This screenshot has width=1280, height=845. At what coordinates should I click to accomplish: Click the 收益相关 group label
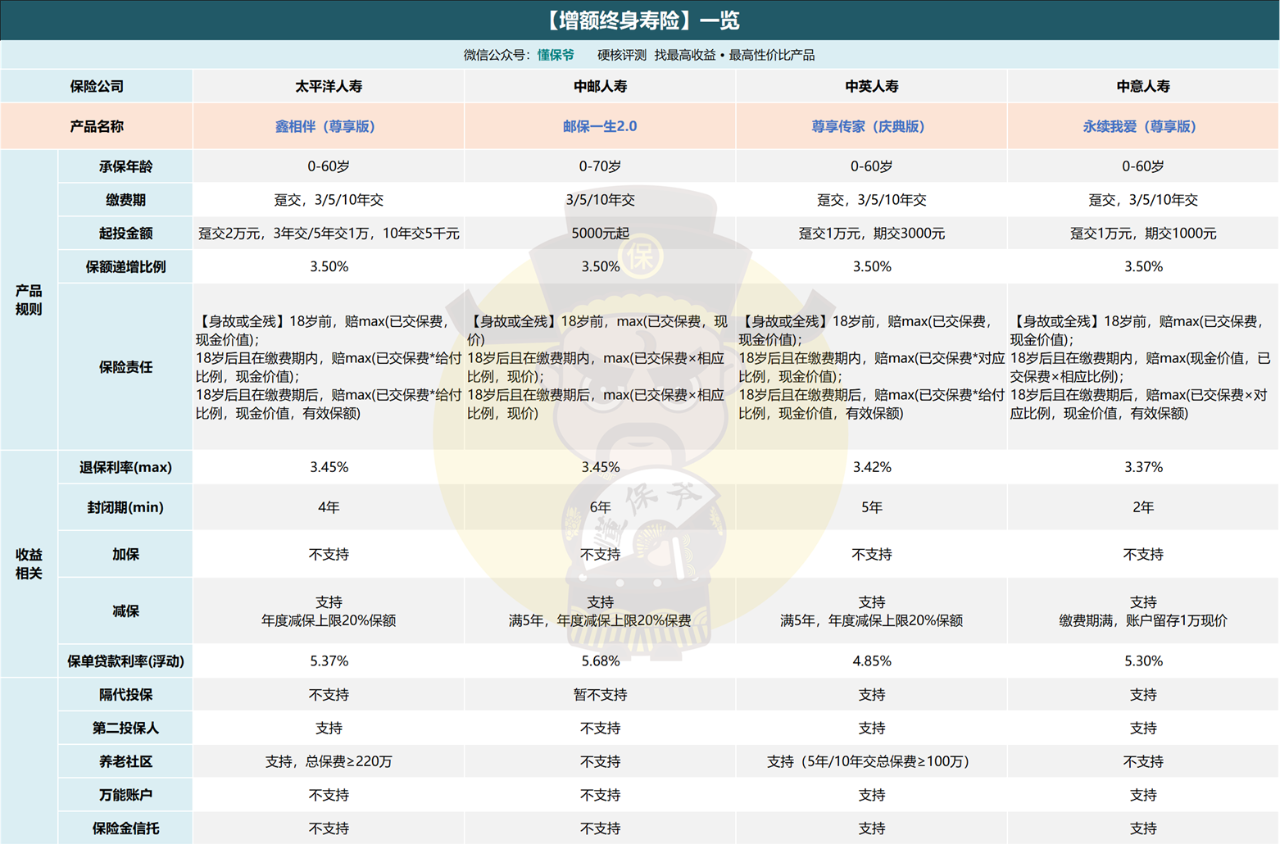[29, 564]
